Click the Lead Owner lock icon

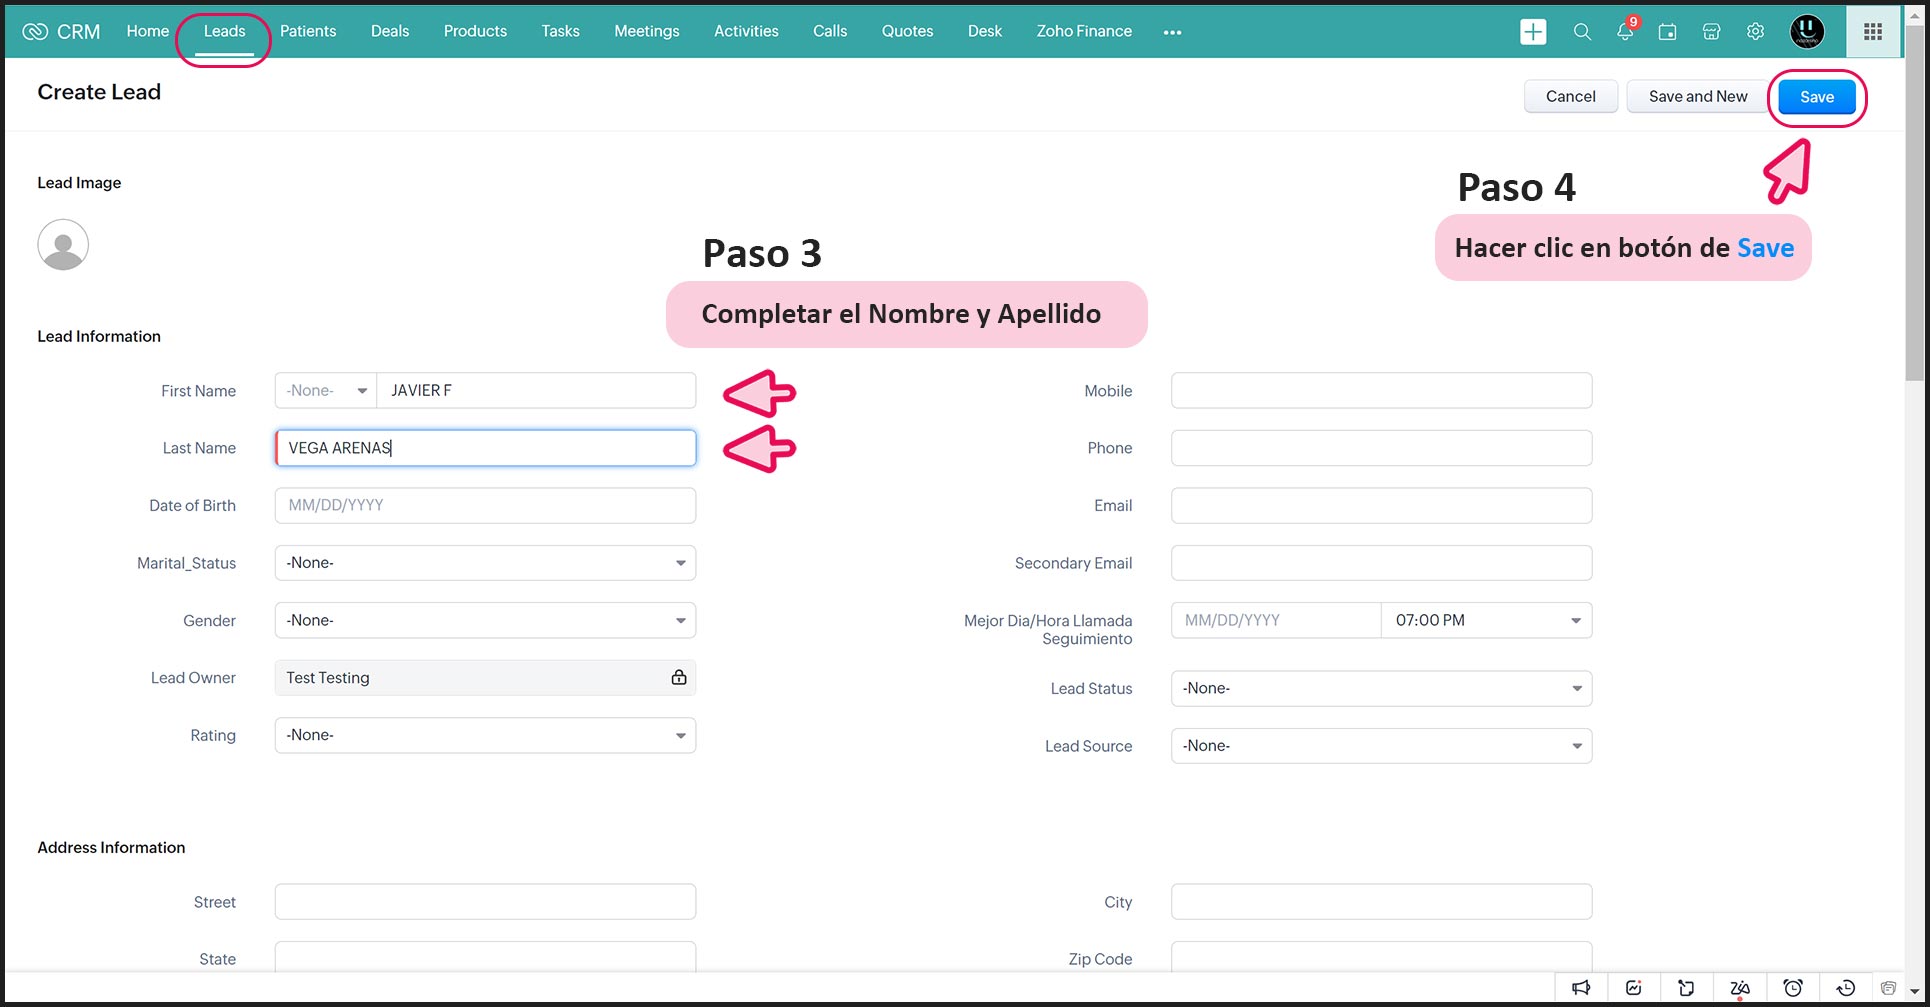679,678
